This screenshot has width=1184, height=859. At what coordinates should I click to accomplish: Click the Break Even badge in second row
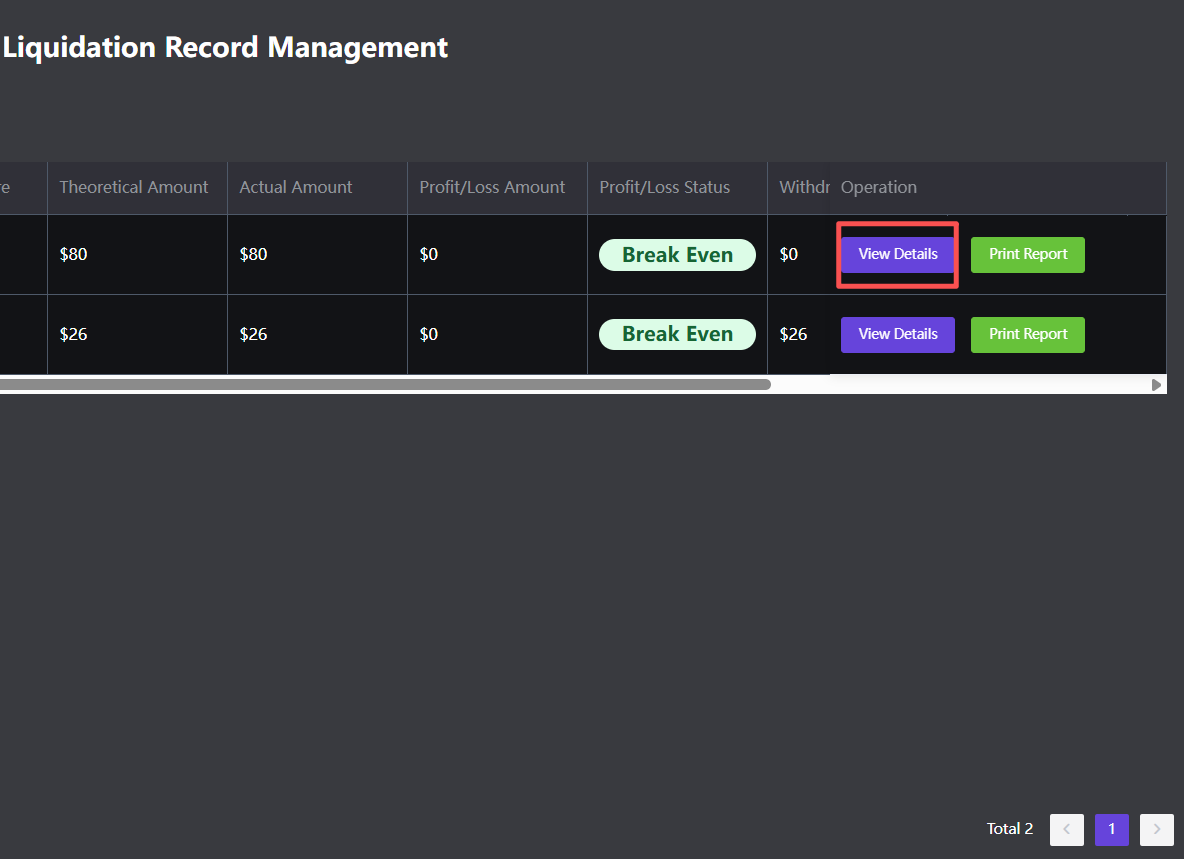(x=677, y=335)
